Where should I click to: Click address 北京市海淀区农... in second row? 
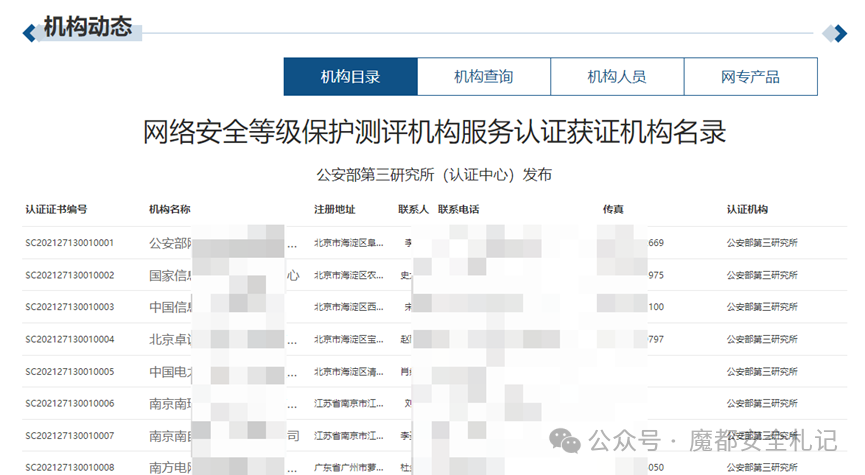tap(349, 275)
